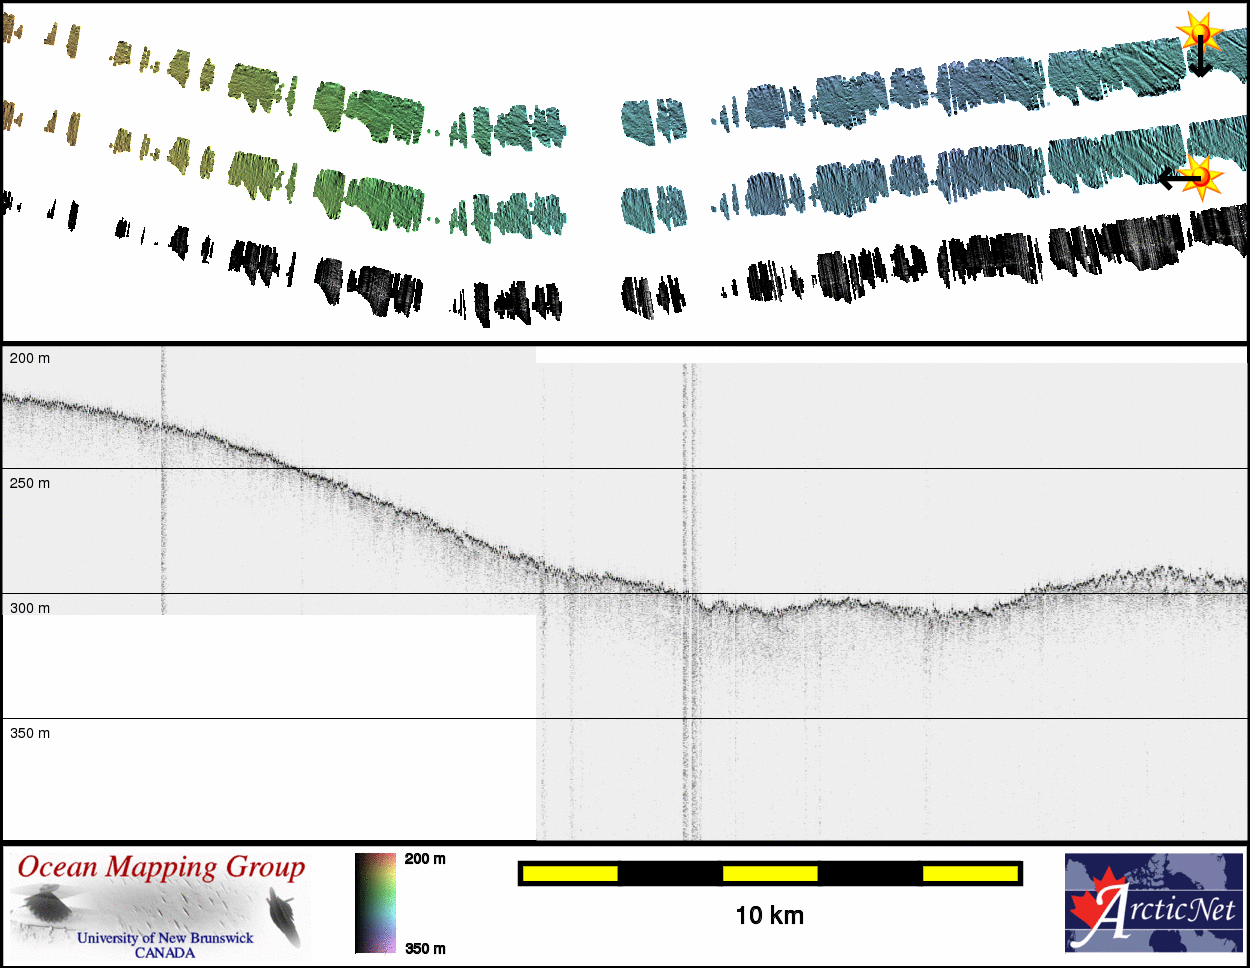Click the 300 m depth axis label
The width and height of the screenshot is (1250, 968).
(x=30, y=608)
